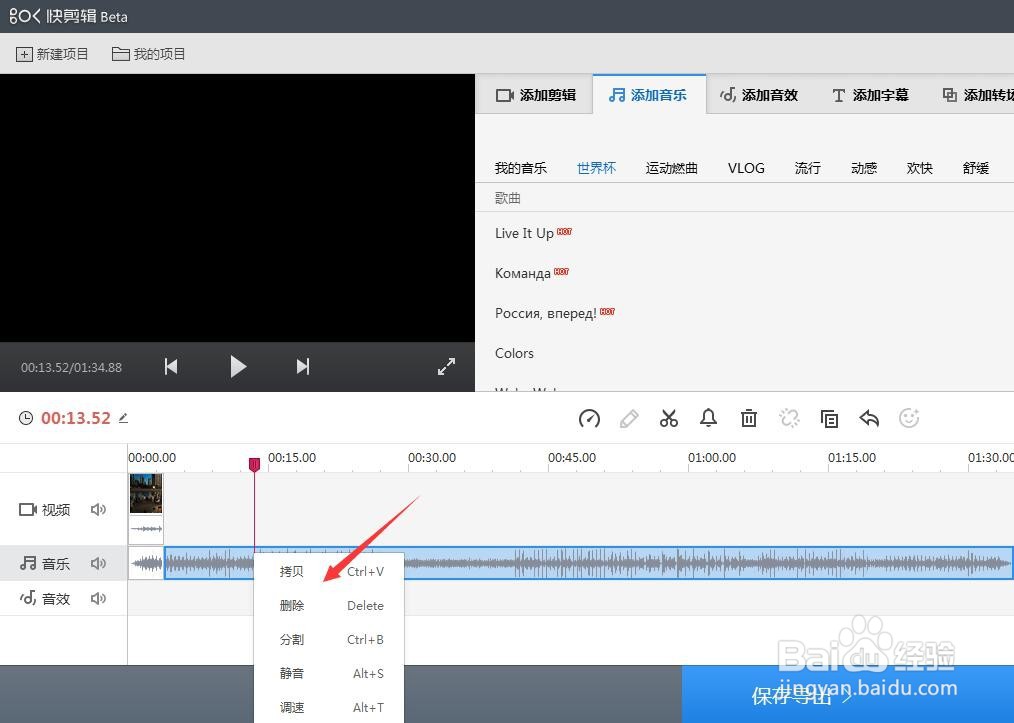This screenshot has width=1014, height=723.
Task: Switch to 添加字幕 tab
Action: 870,95
